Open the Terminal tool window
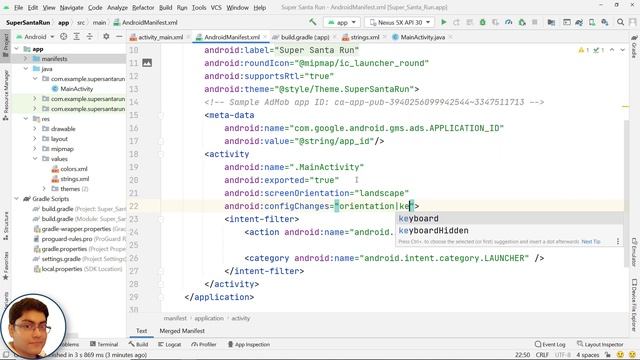Viewport: 640px width, 360px height. point(104,344)
